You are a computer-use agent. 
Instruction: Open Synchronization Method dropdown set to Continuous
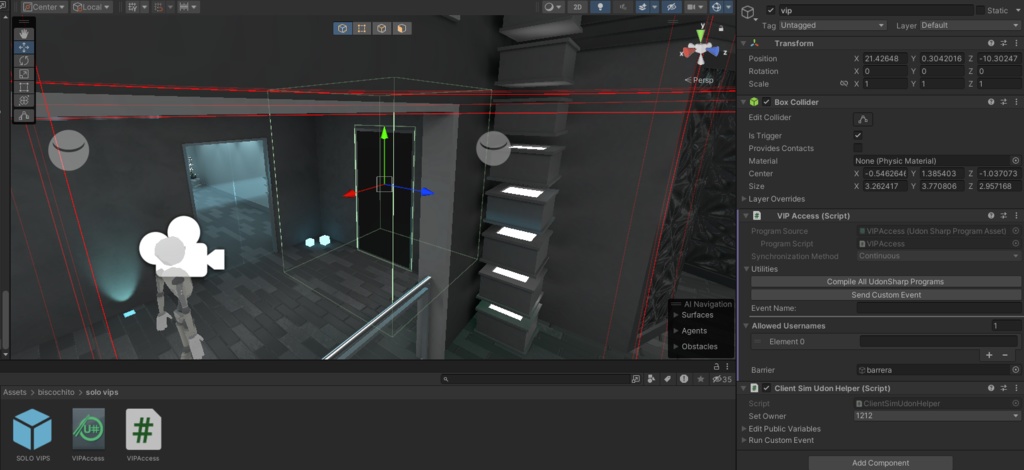[x=938, y=256]
